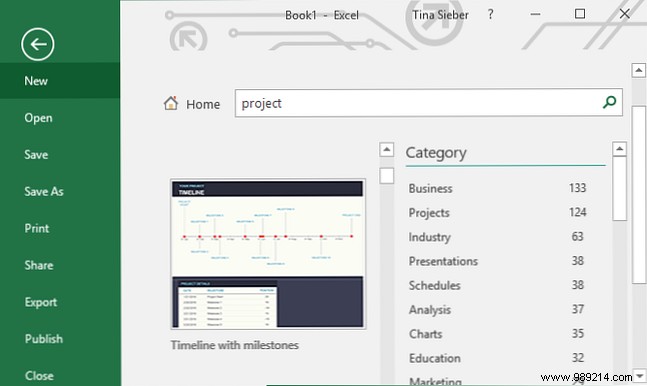Click the category list scrollbar thumb

(619, 189)
